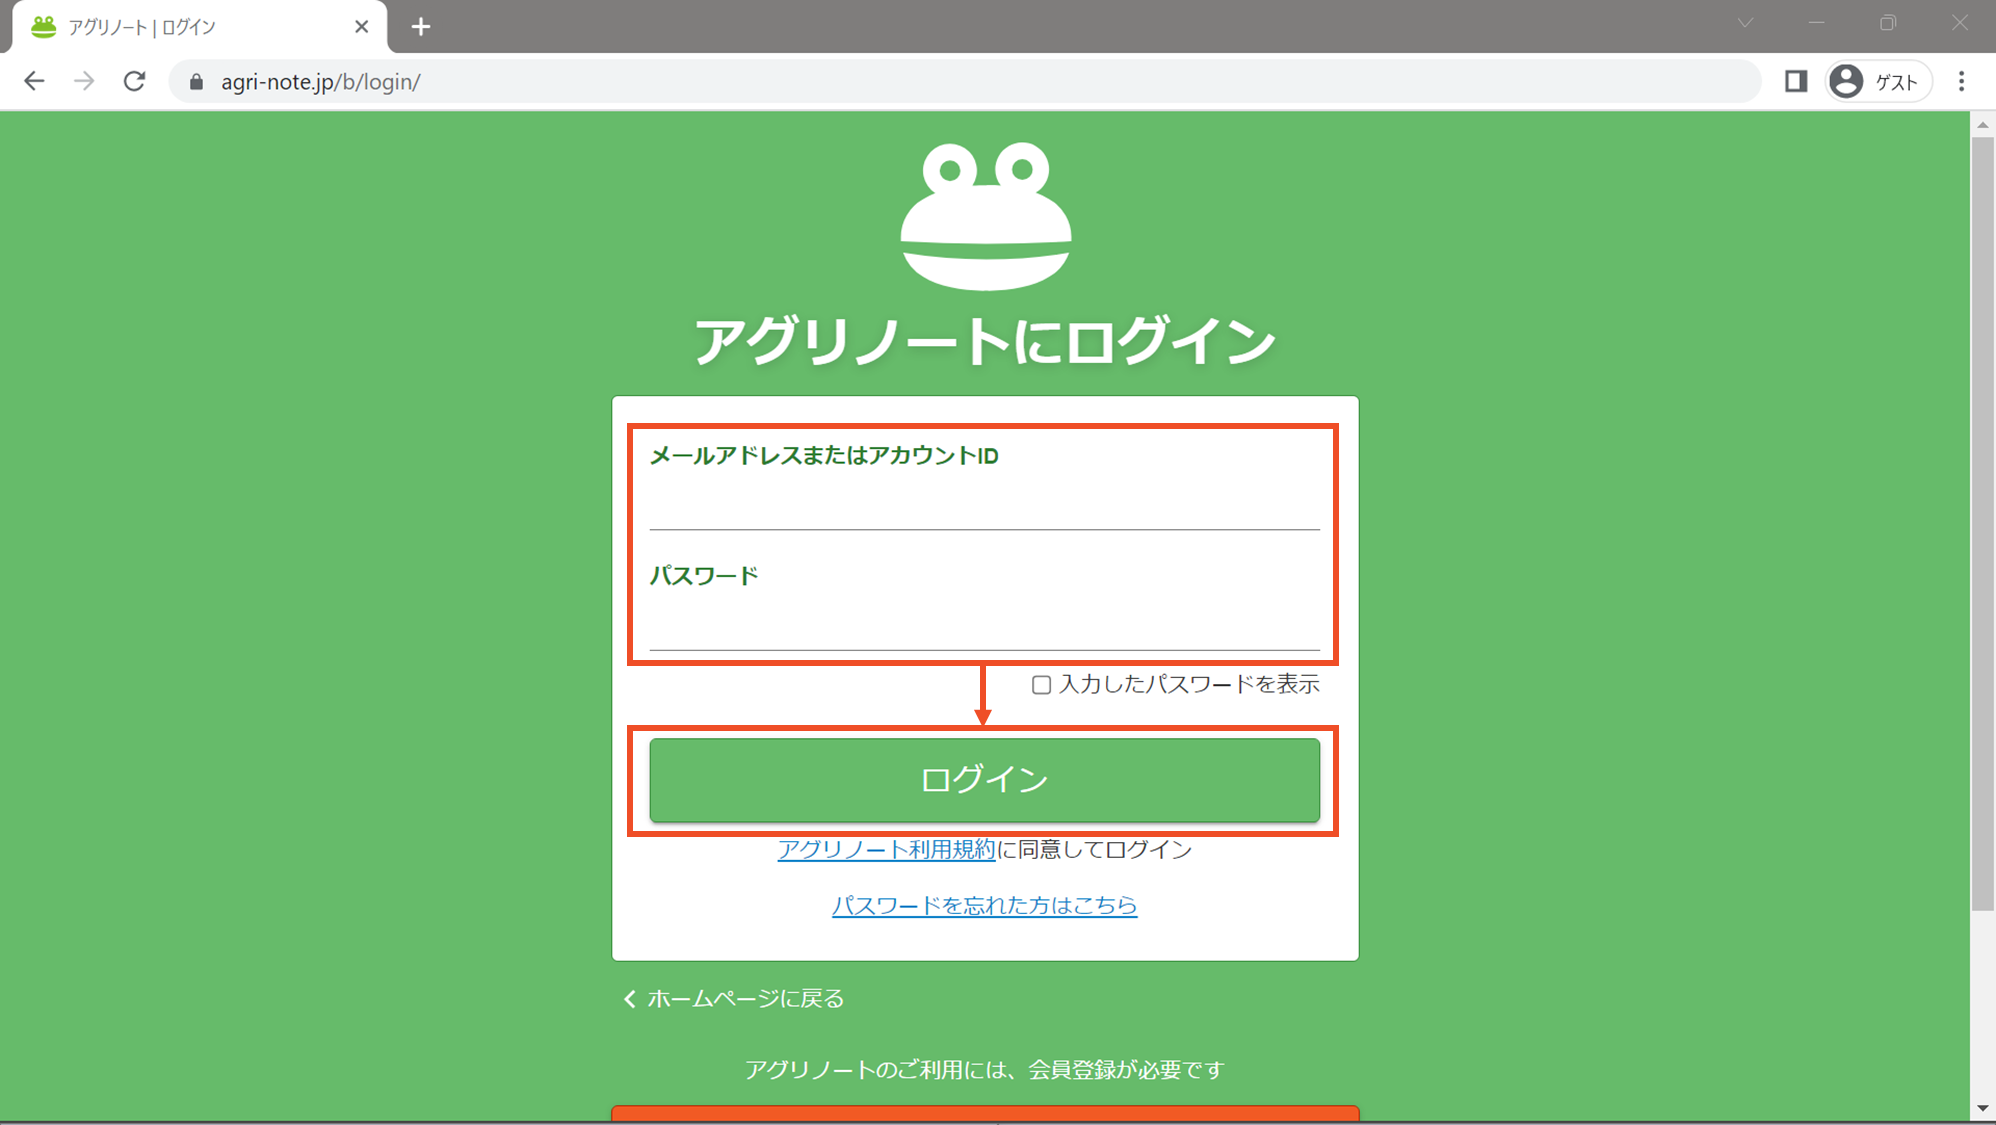Viewport: 1996px width, 1125px height.
Task: Open パスワードを忘れた方はこちら link
Action: coord(985,906)
